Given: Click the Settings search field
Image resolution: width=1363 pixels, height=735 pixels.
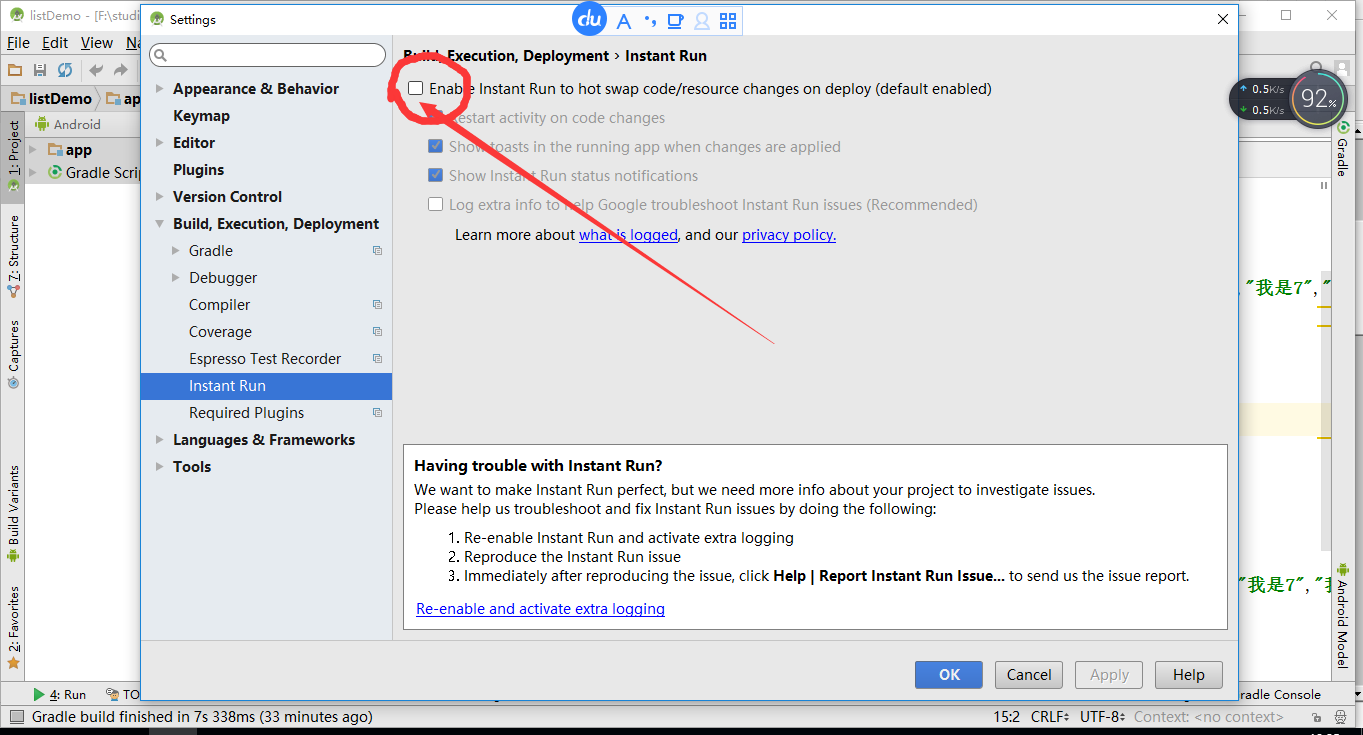Looking at the screenshot, I should point(267,55).
